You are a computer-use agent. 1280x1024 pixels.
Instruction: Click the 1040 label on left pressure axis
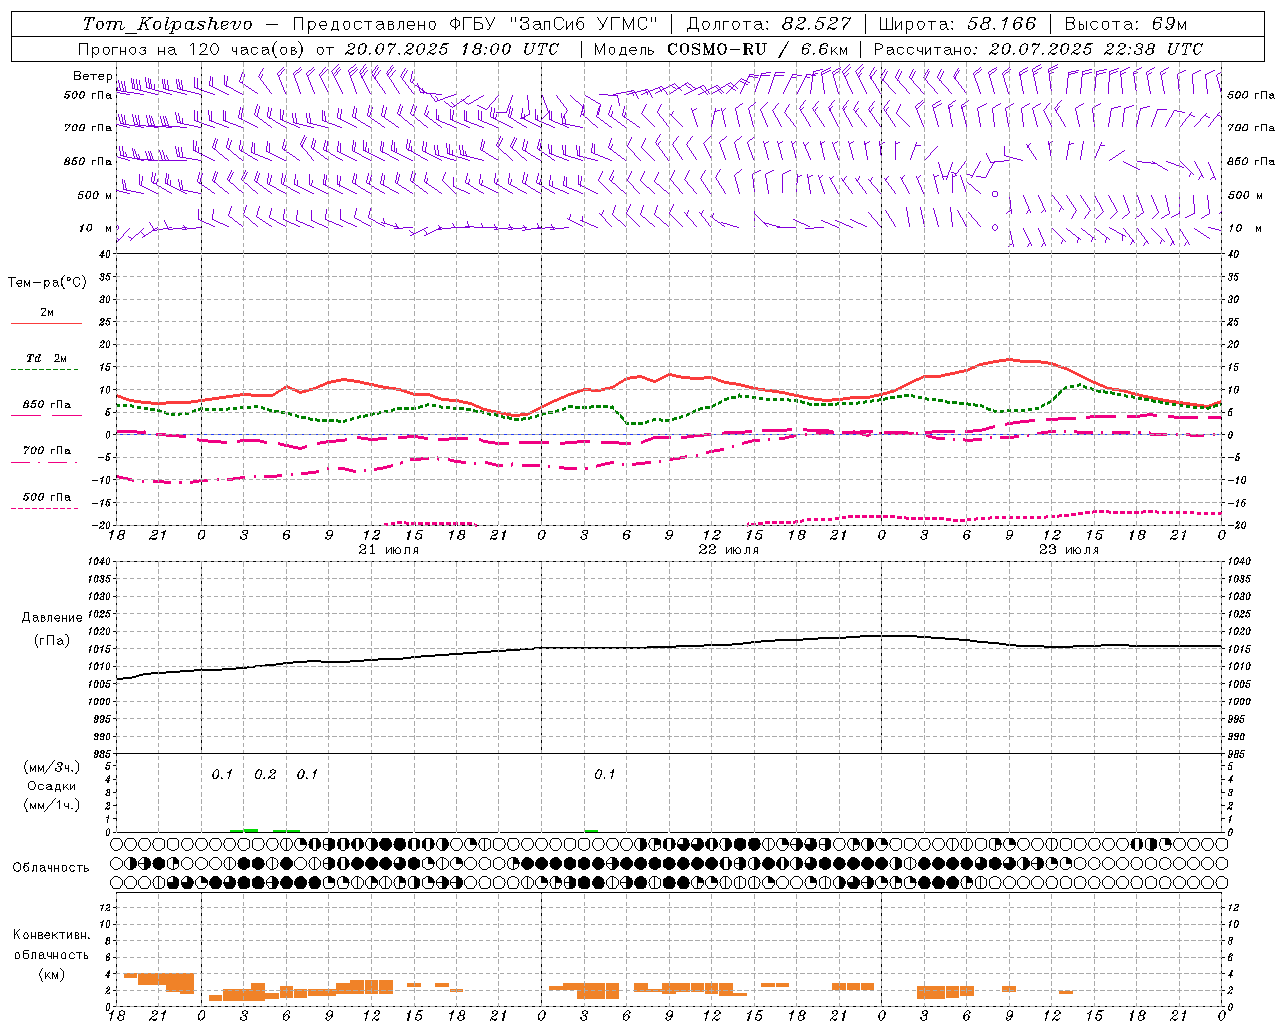tap(98, 562)
